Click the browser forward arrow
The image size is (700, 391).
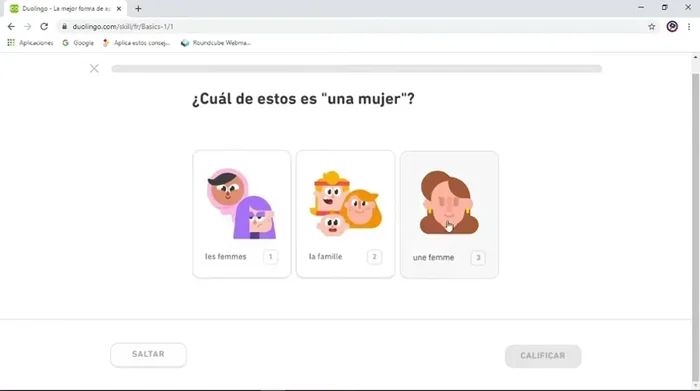[x=28, y=27]
